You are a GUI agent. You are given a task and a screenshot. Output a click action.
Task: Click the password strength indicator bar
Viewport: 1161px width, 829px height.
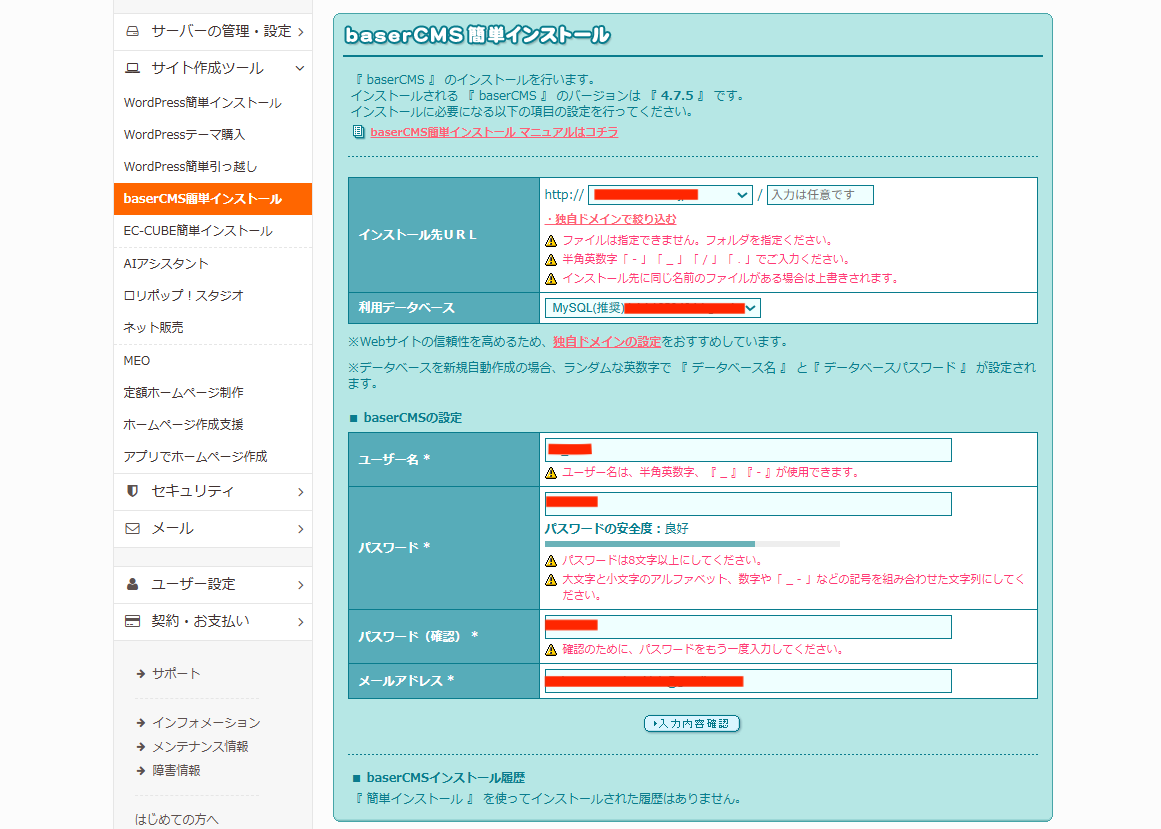[691, 543]
